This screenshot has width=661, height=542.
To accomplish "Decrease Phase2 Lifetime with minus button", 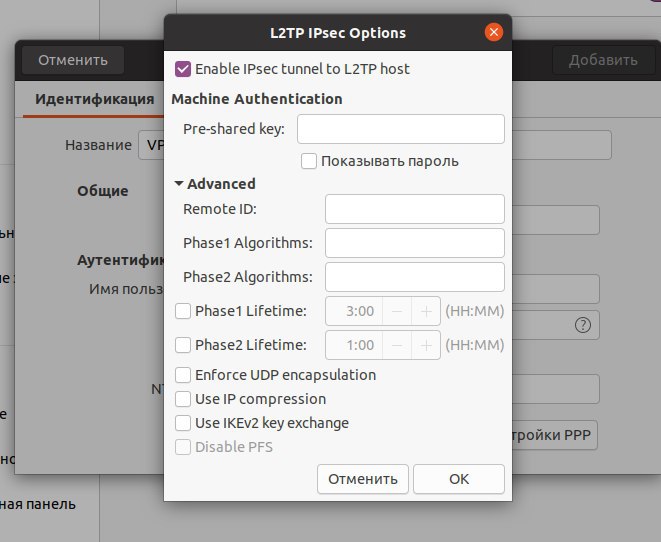I will click(x=397, y=345).
